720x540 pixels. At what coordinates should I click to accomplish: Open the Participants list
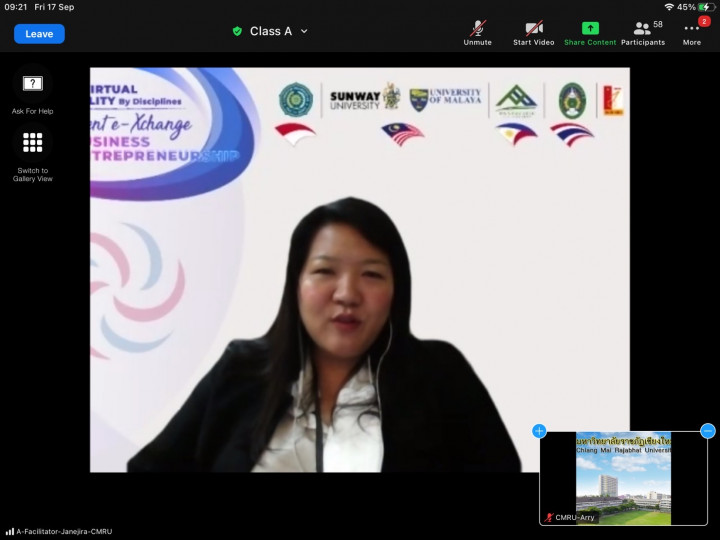[x=643, y=34]
